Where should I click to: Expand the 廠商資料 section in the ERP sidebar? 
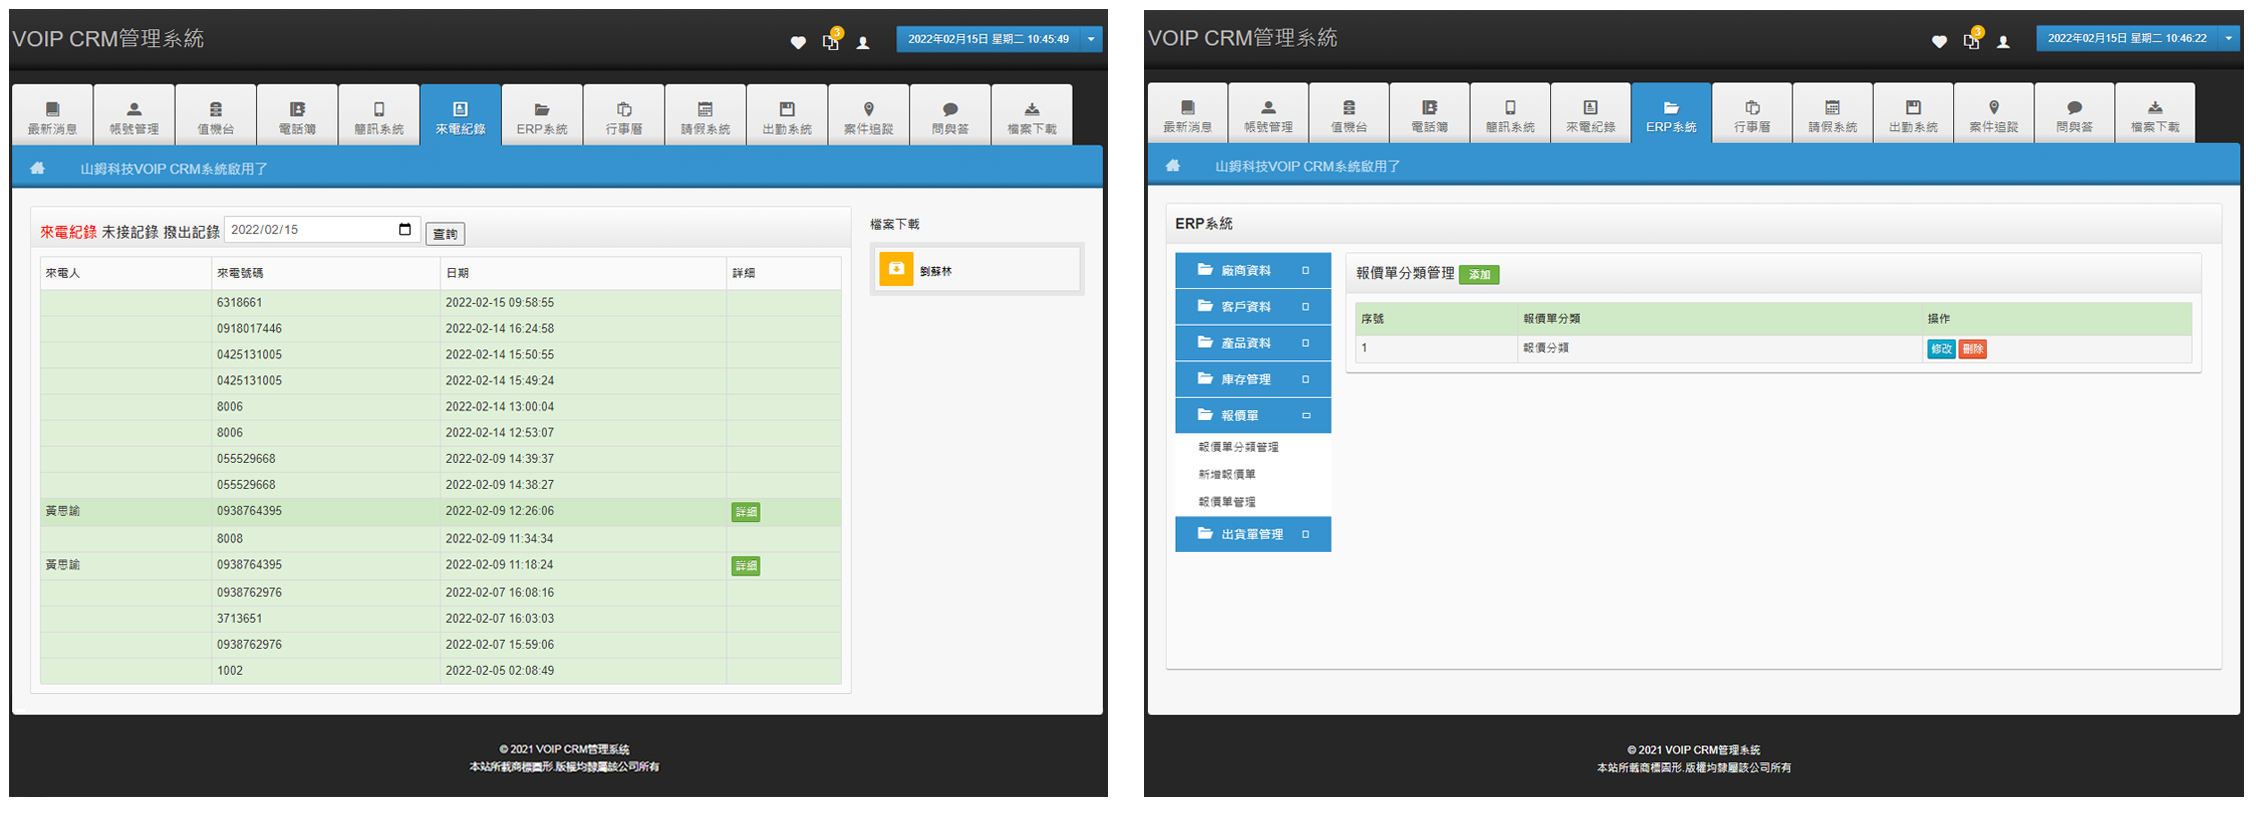1305,270
